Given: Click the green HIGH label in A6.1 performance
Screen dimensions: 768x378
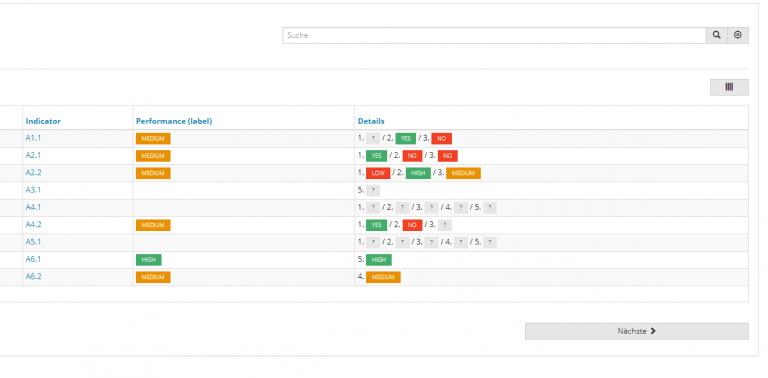Looking at the screenshot, I should (x=148, y=260).
